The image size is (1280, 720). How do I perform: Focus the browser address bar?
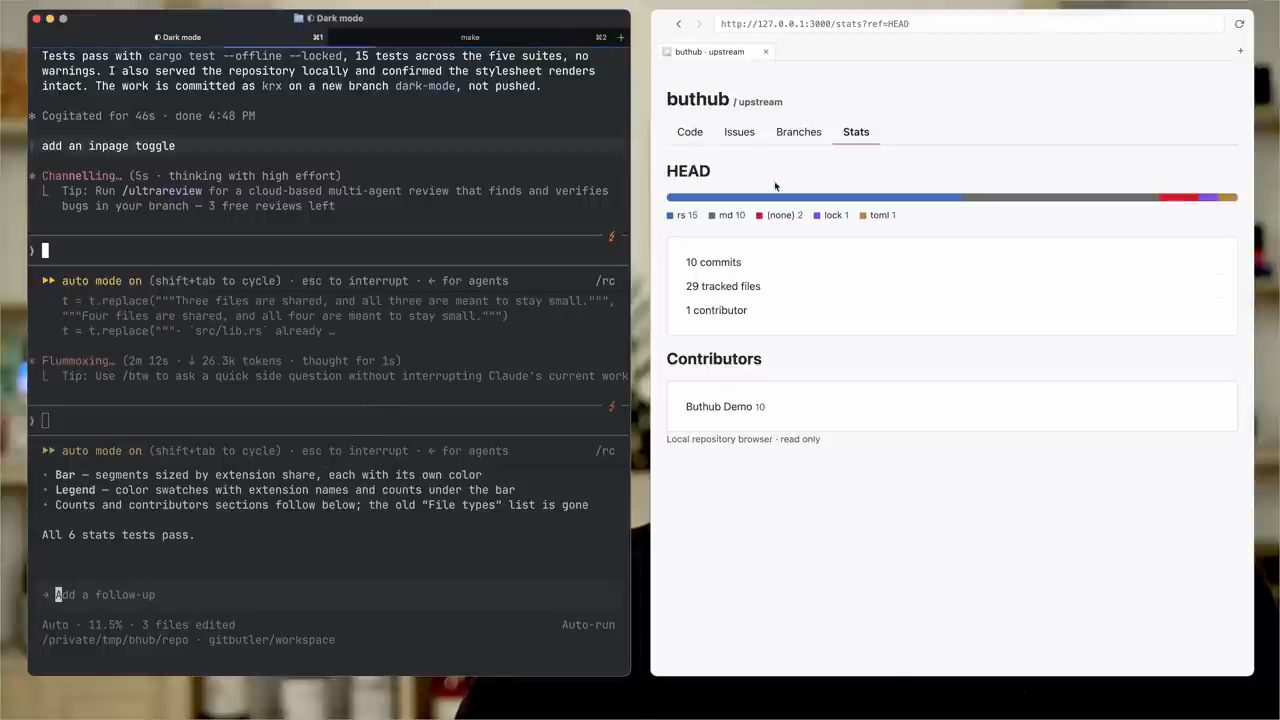click(968, 24)
